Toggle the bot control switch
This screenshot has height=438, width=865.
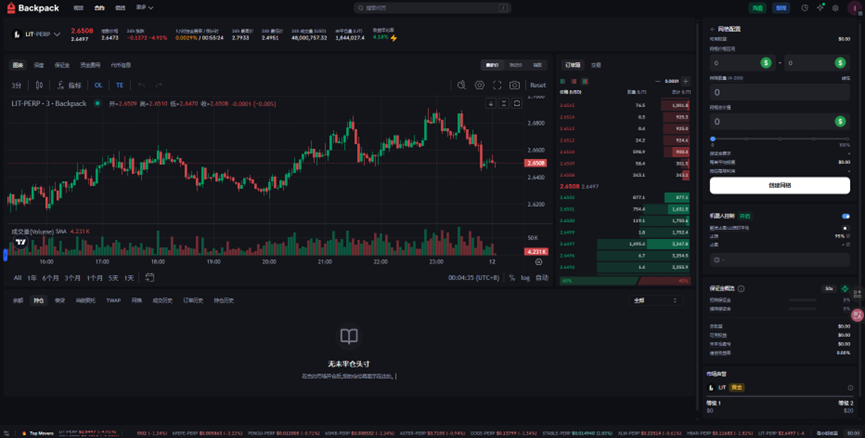846,216
